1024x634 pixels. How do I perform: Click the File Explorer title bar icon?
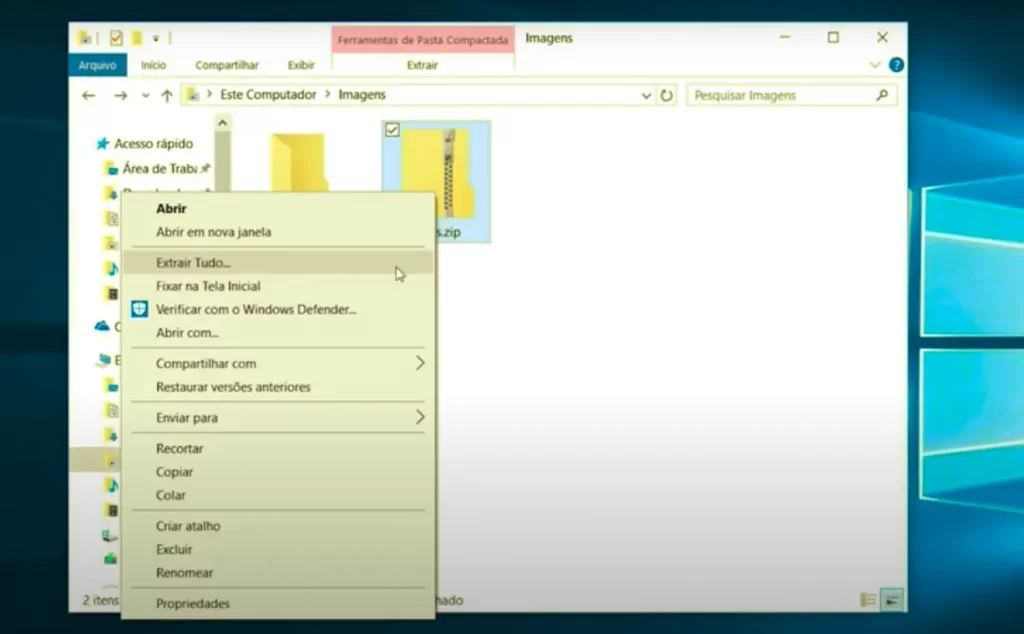[x=85, y=38]
